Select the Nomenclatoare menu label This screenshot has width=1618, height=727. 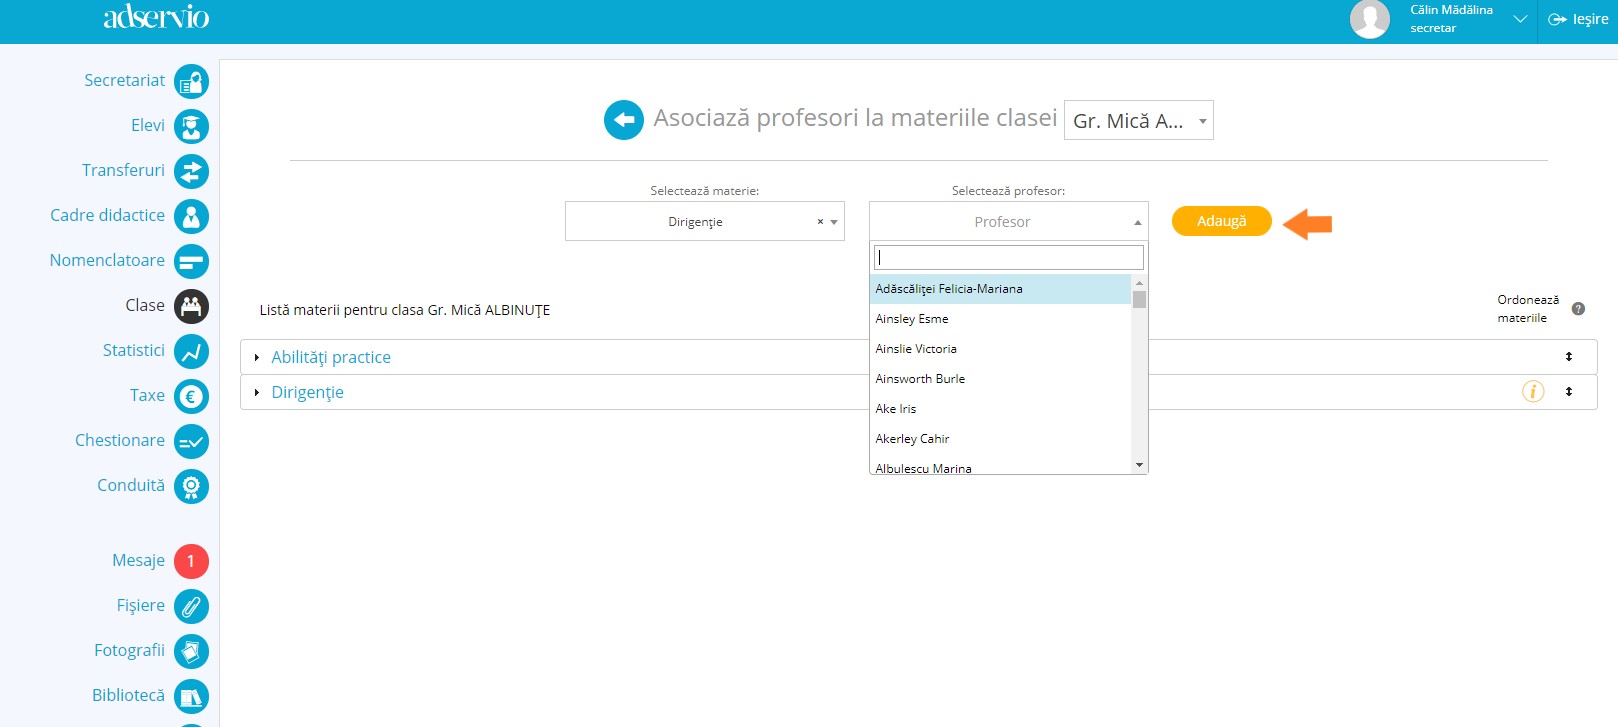tap(107, 260)
